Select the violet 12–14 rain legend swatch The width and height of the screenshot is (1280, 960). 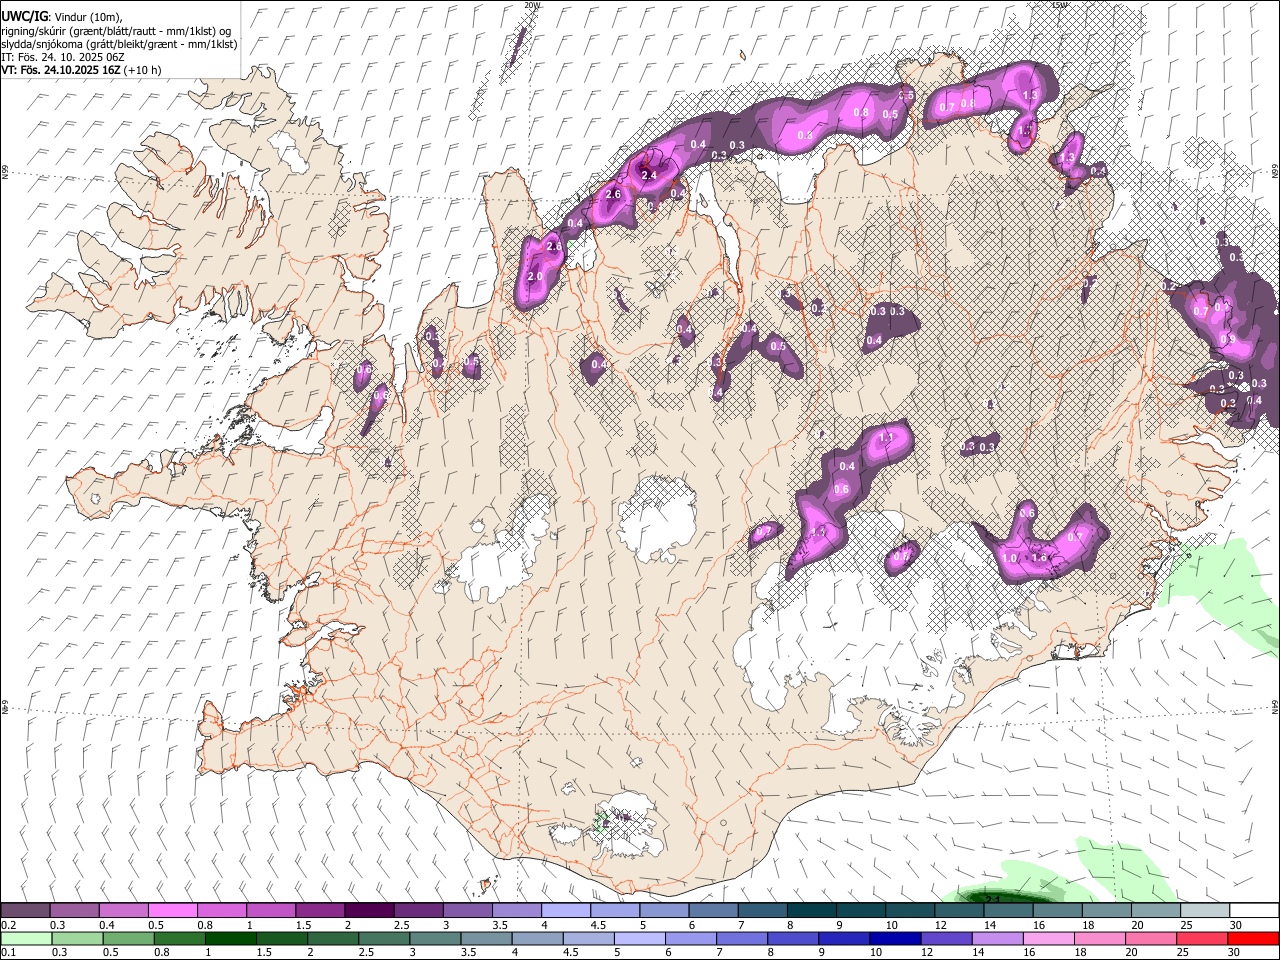pyautogui.click(x=946, y=938)
